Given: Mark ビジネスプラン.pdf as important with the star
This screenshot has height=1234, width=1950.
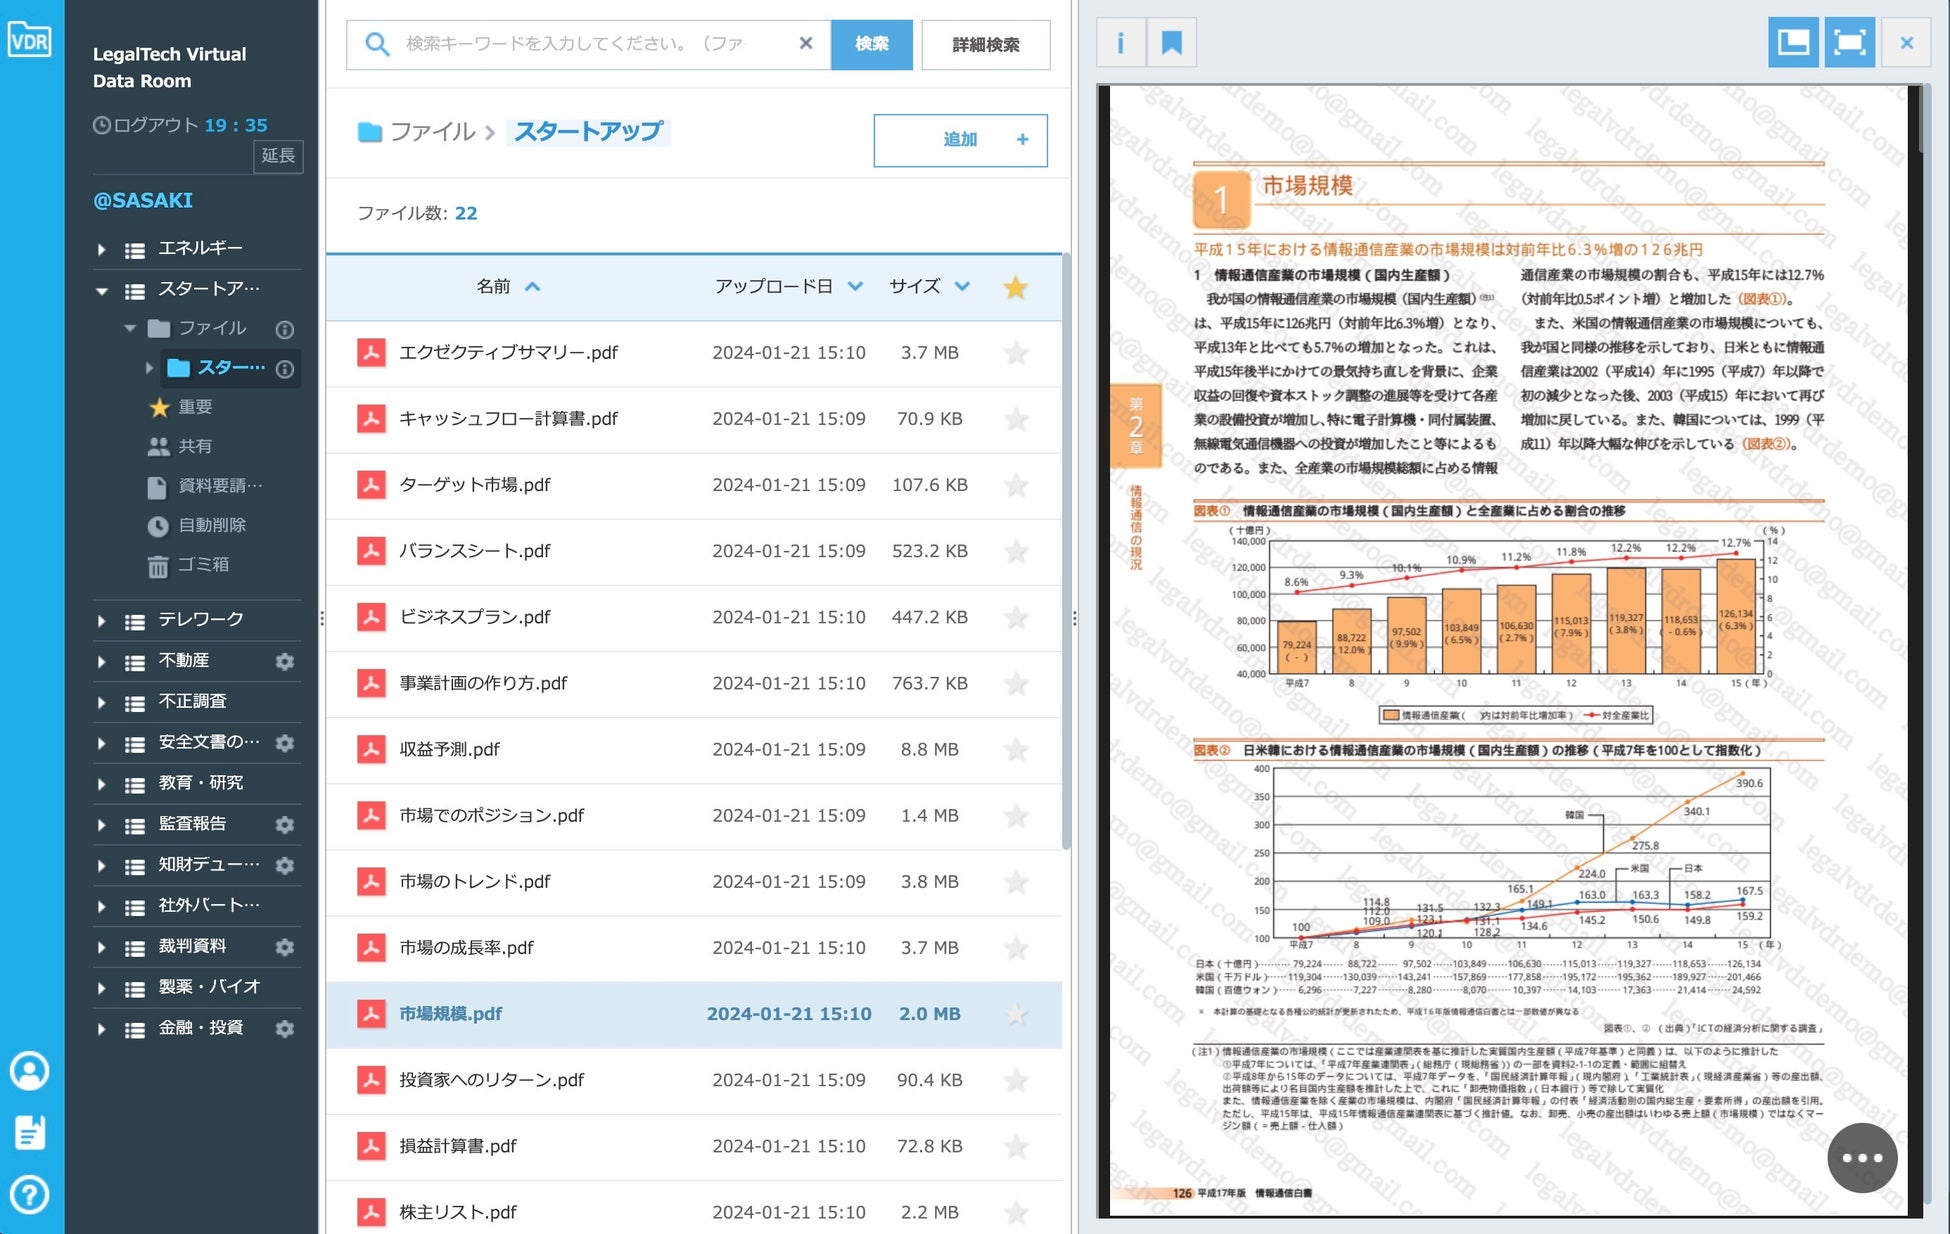Looking at the screenshot, I should point(1015,618).
